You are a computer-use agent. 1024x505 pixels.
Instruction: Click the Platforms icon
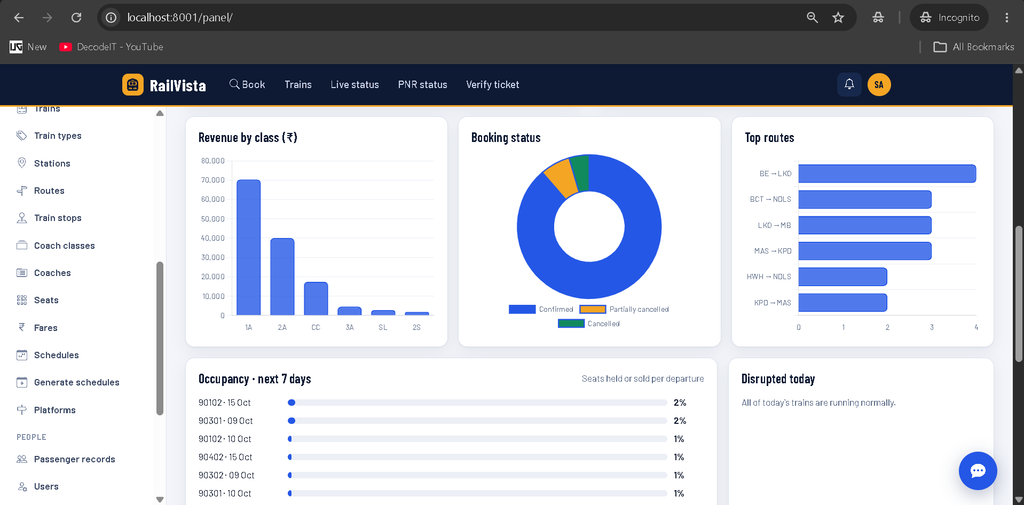[x=22, y=410]
